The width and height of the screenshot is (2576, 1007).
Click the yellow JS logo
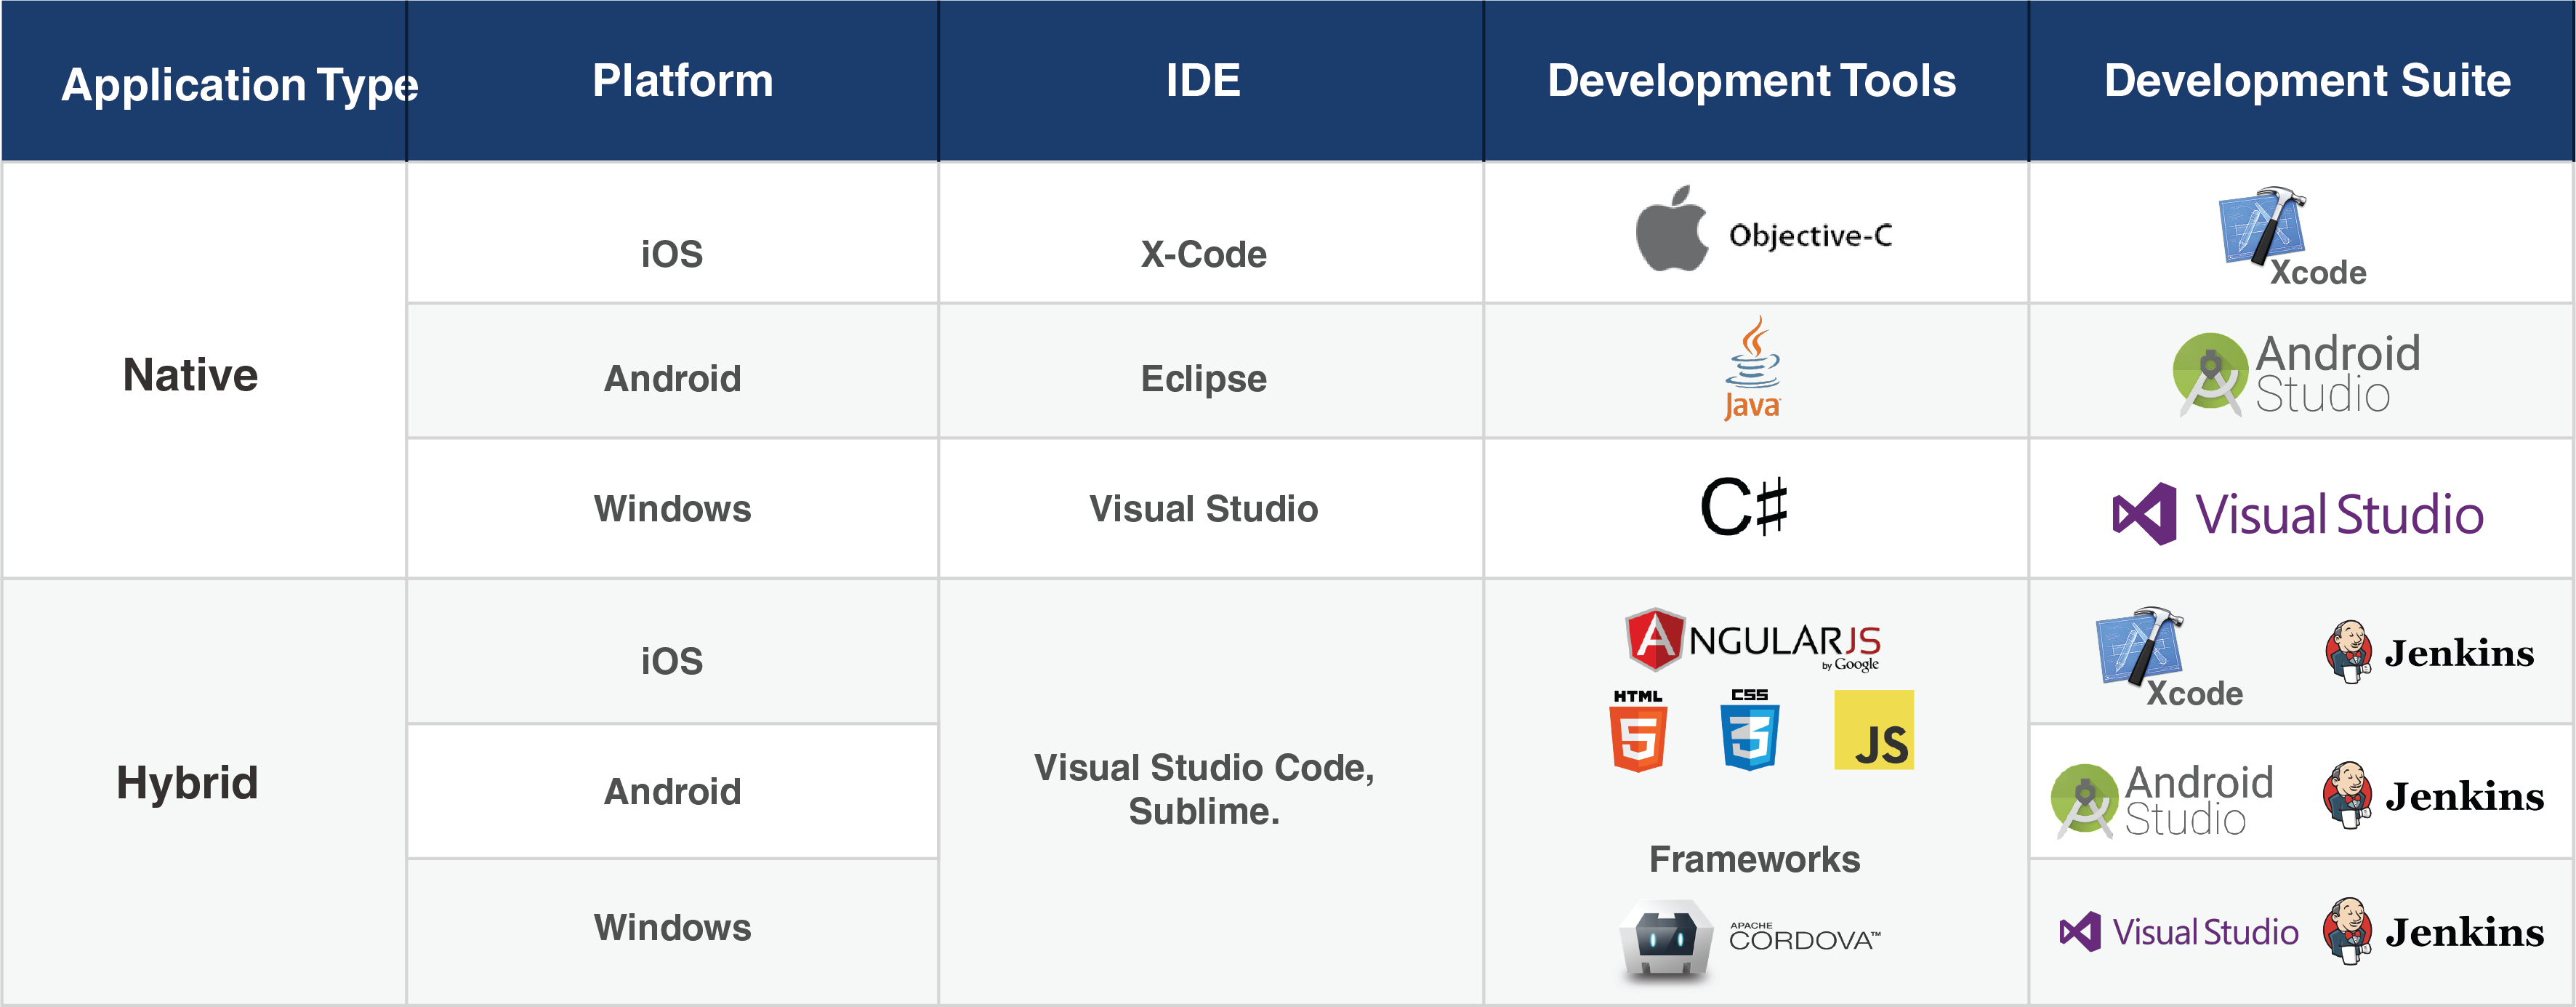click(1874, 730)
